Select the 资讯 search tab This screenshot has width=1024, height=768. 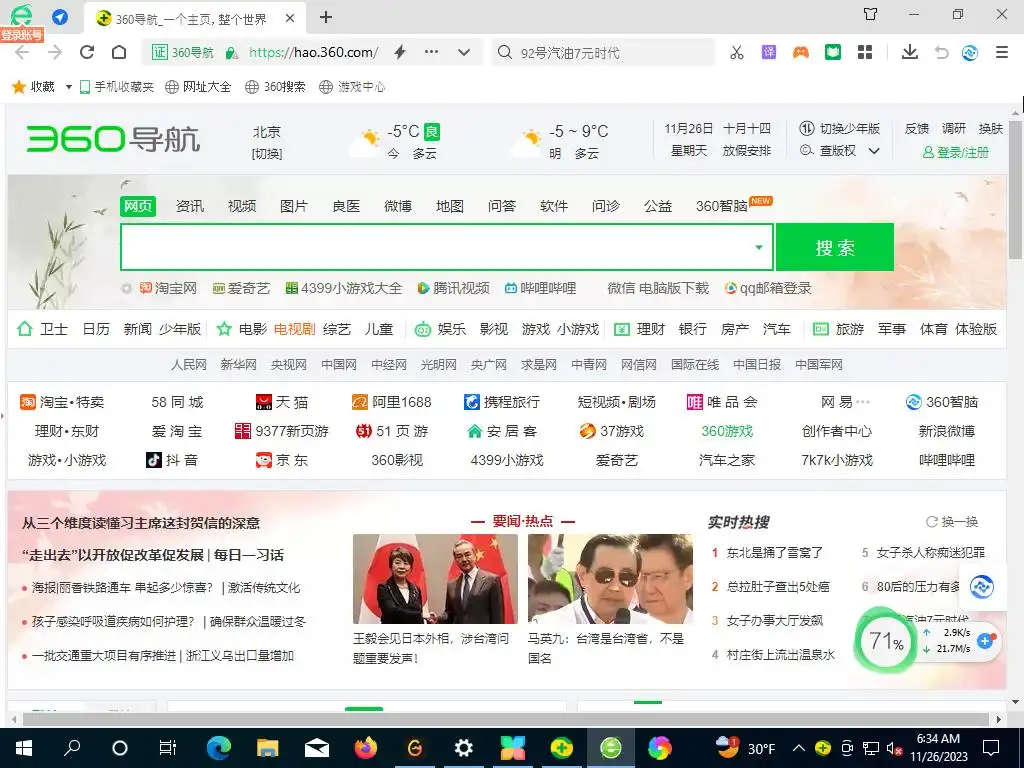click(190, 206)
